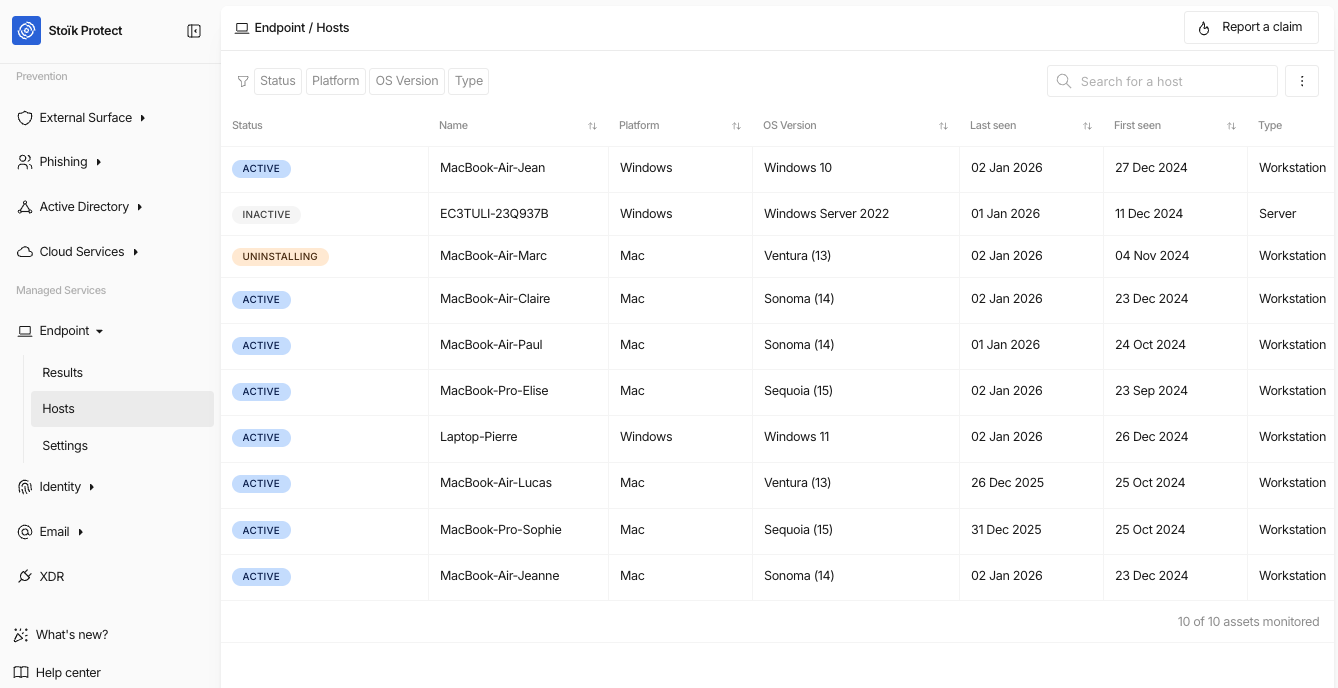Collapse the sidebar using the panel icon
The image size is (1338, 688).
pos(194,31)
